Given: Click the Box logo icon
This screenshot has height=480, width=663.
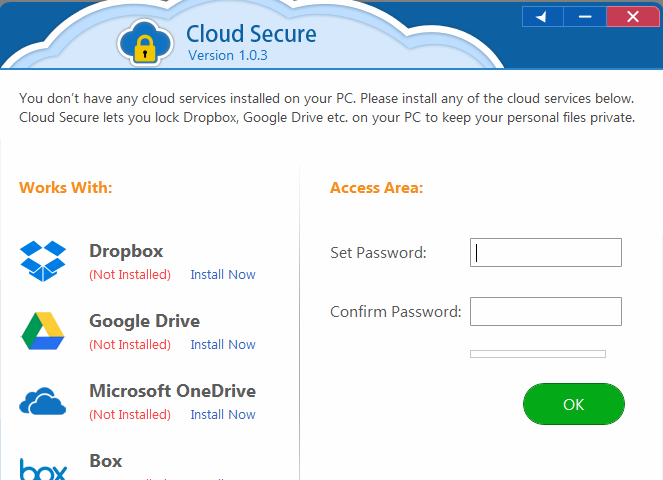Looking at the screenshot, I should coord(43,469).
